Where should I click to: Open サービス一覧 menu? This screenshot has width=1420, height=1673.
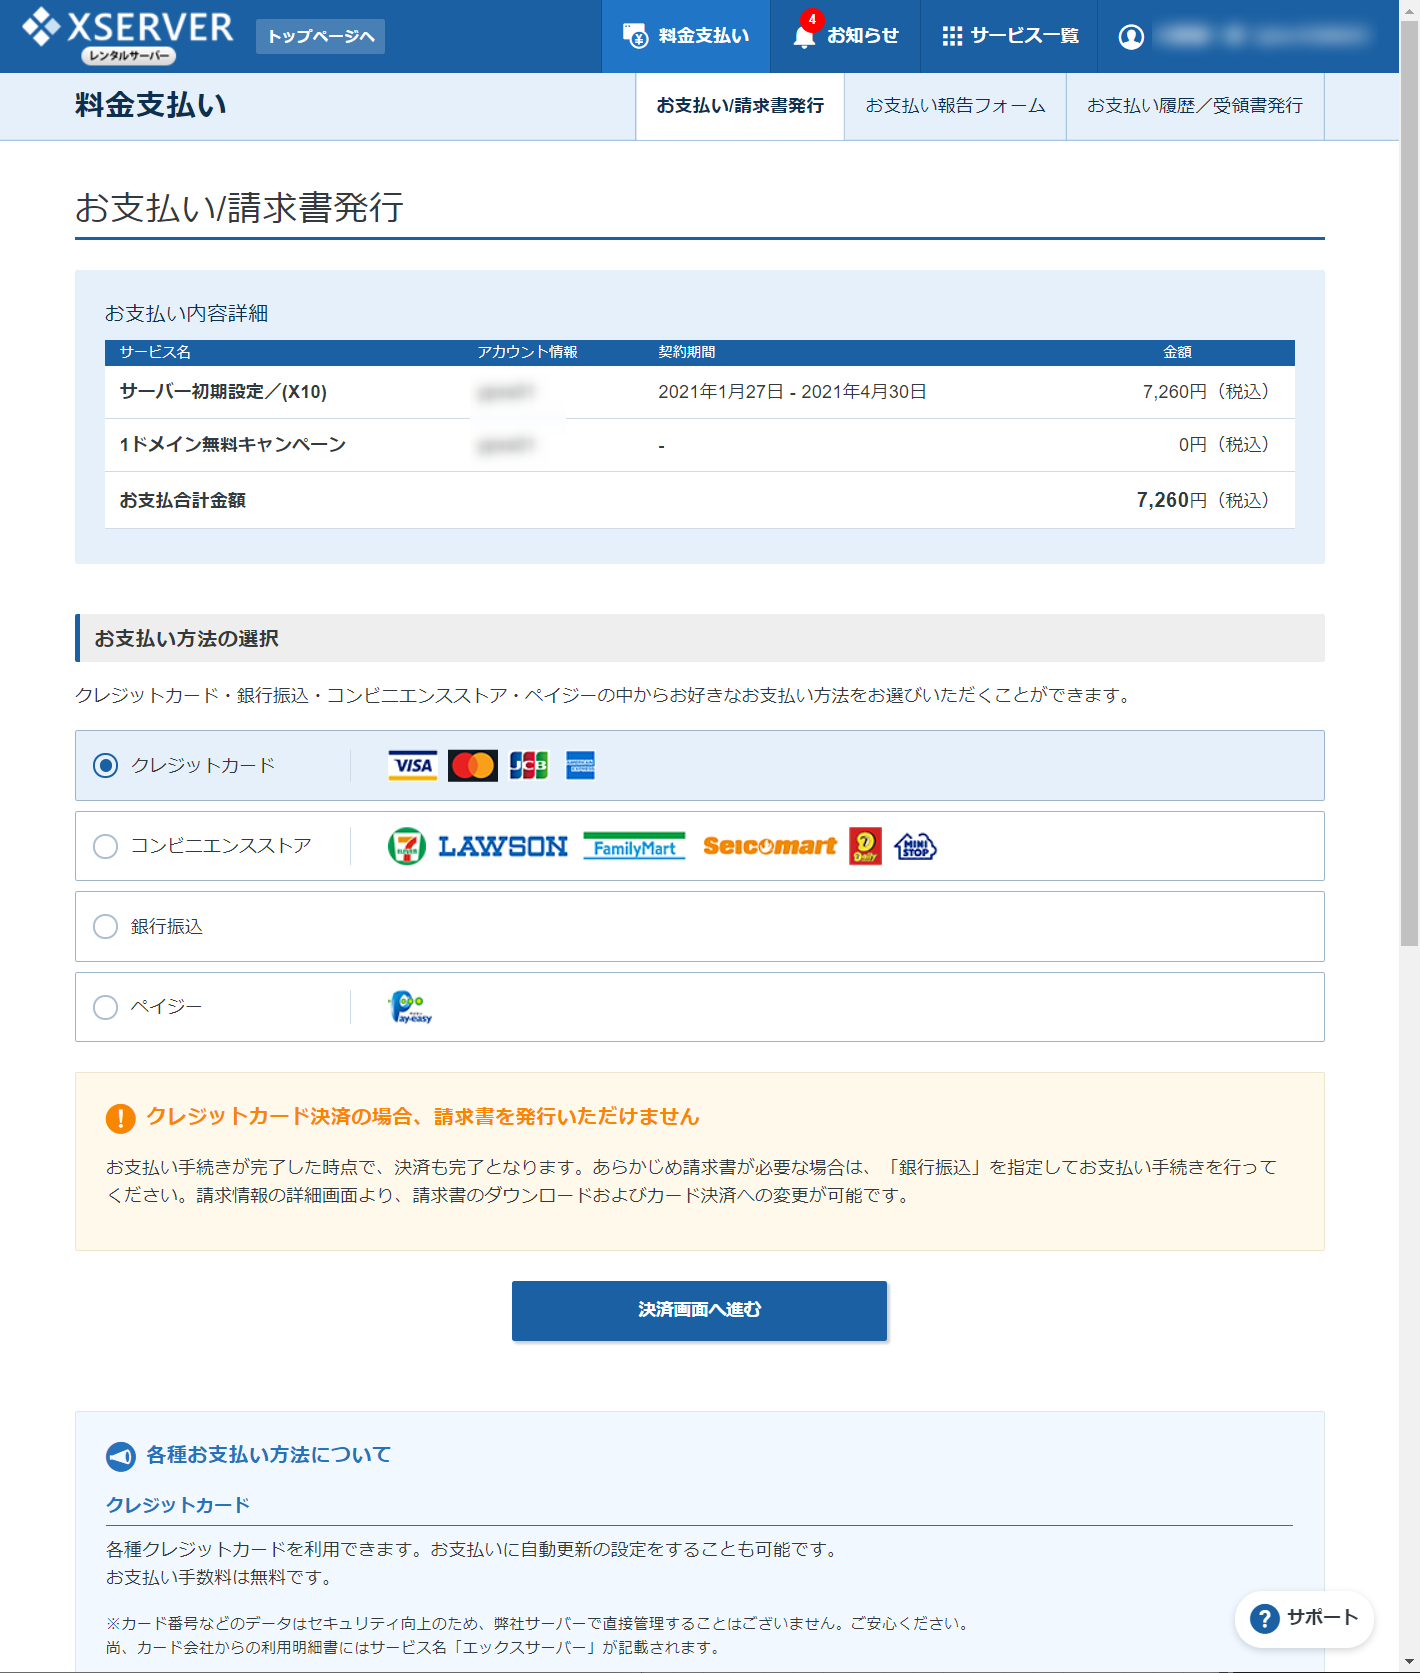1009,36
